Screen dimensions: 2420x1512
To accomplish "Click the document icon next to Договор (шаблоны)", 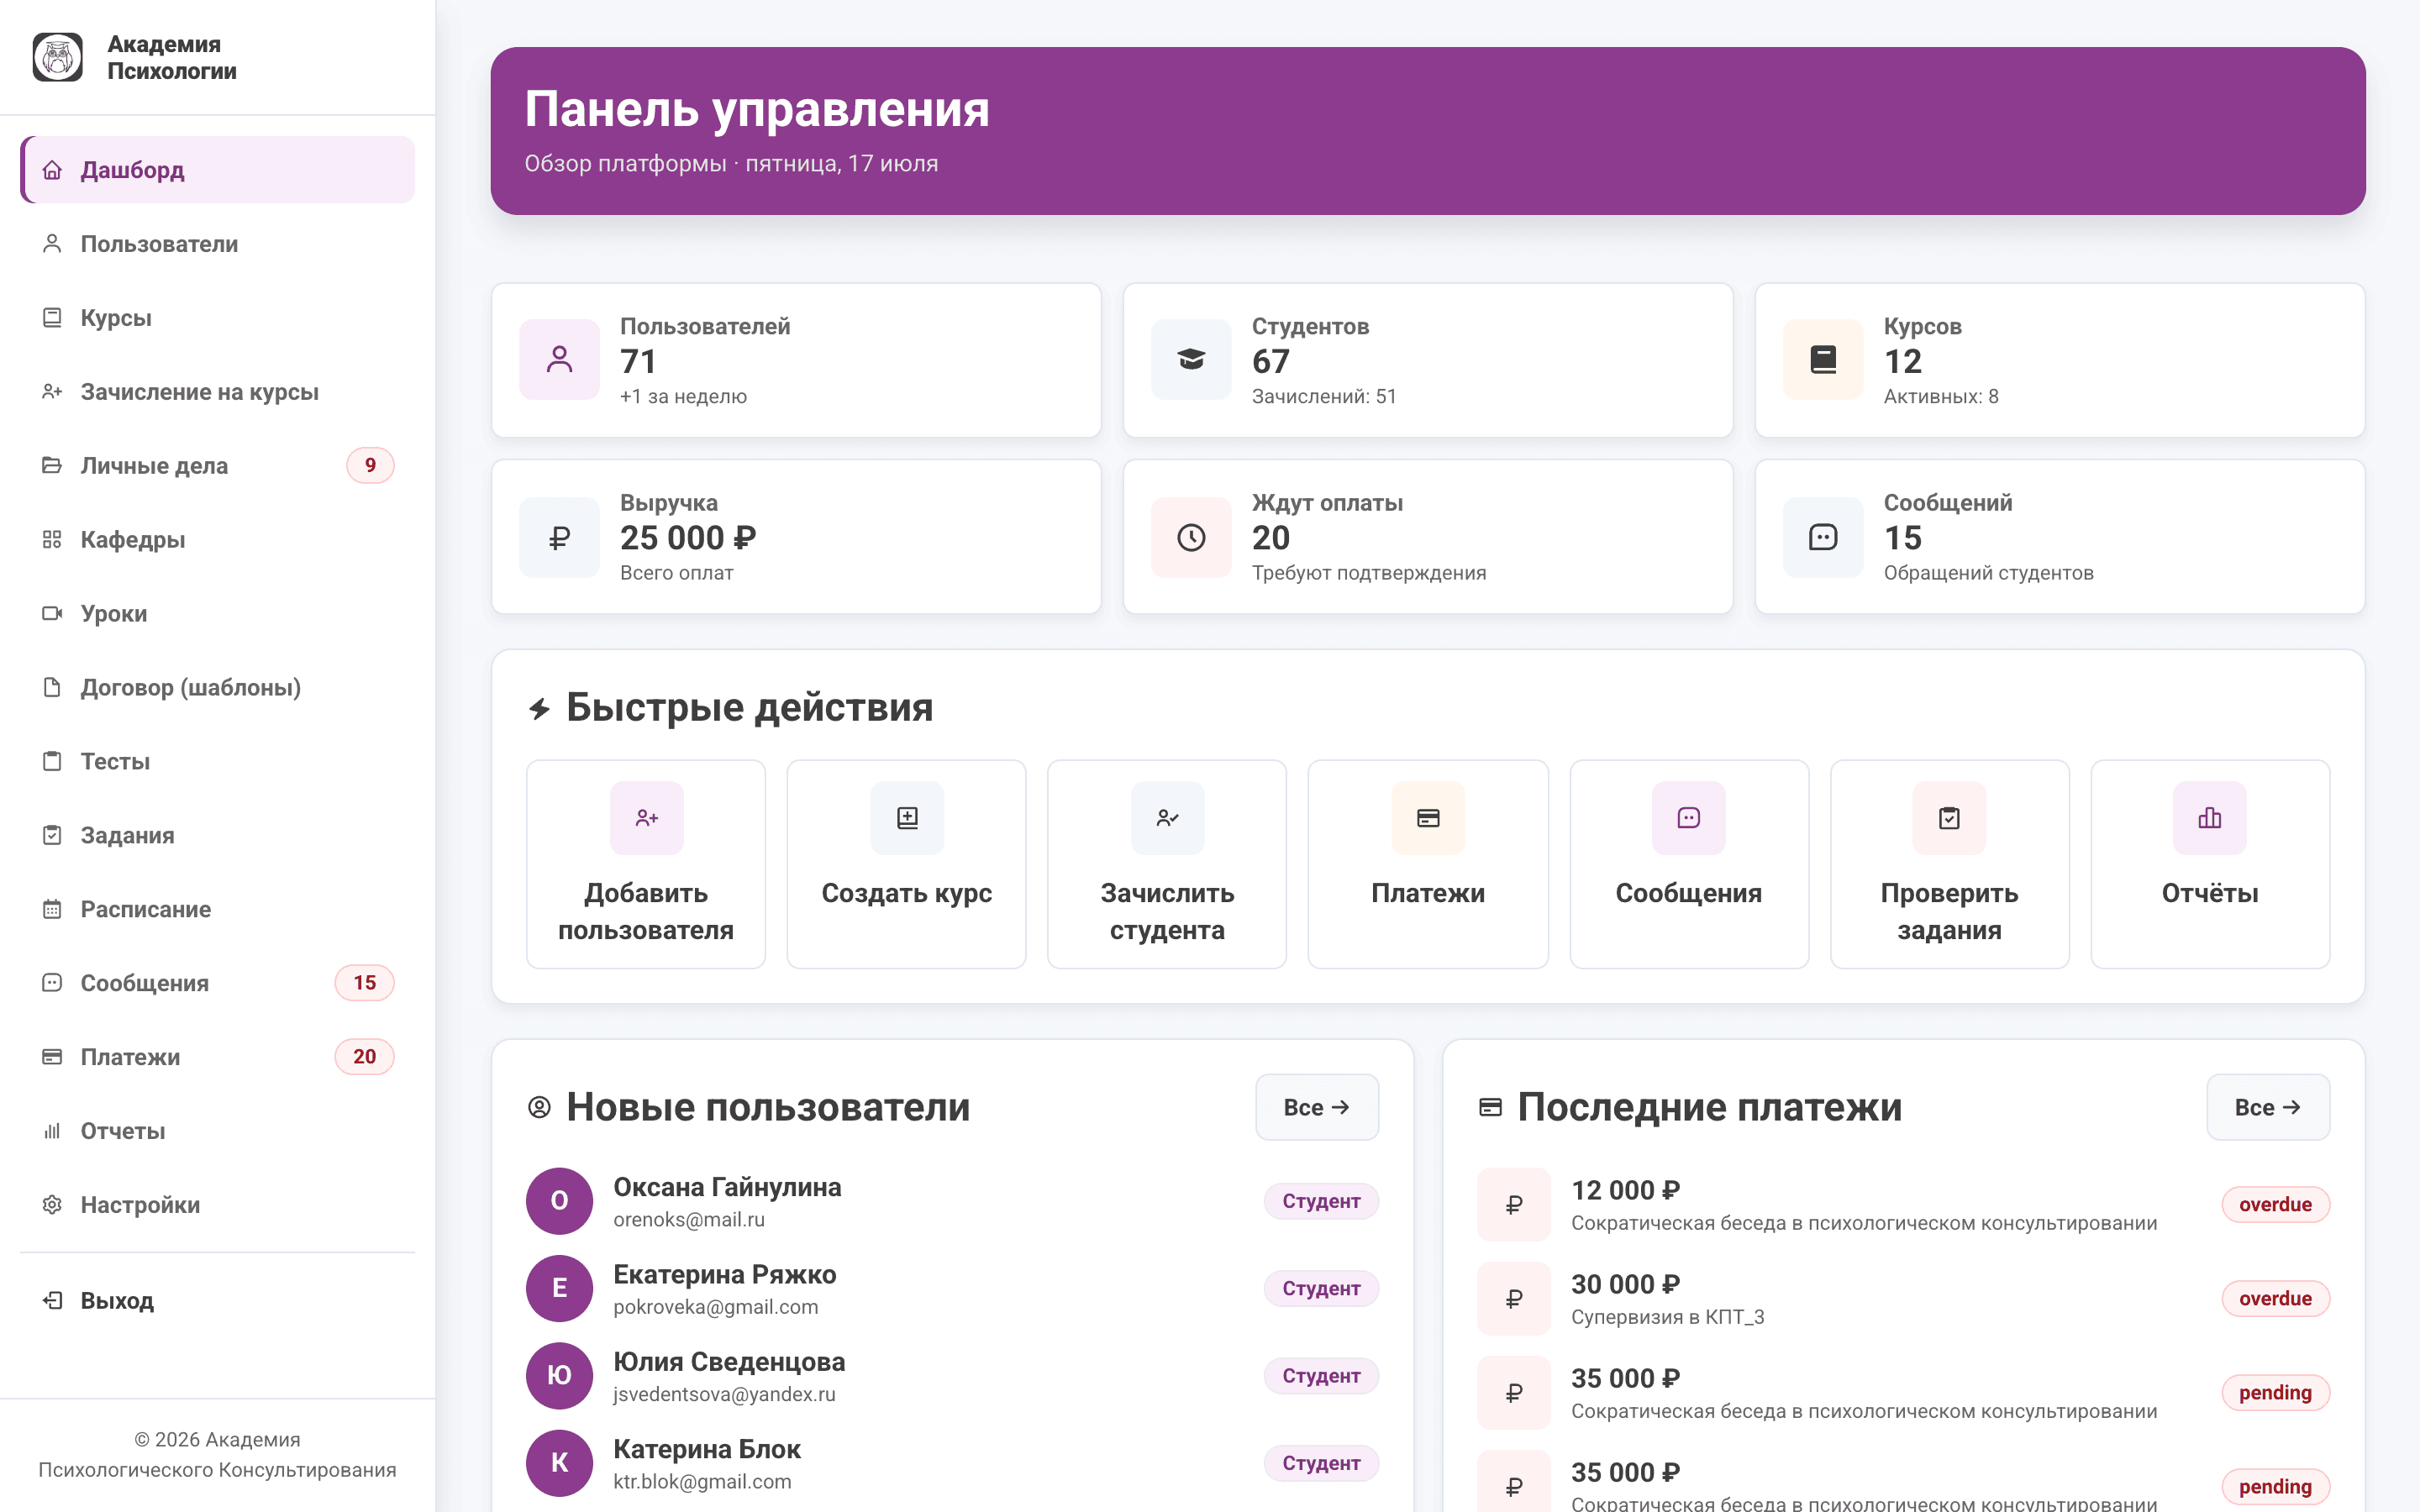I will (x=52, y=688).
